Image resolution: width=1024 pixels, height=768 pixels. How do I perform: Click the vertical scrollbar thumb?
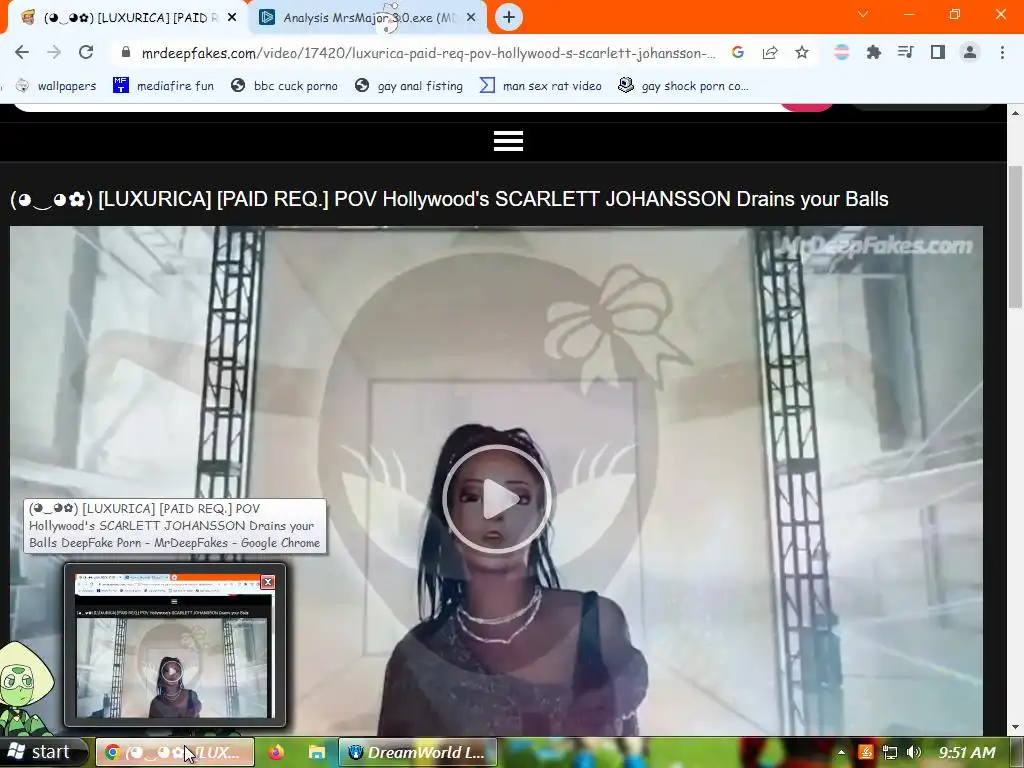click(1016, 235)
